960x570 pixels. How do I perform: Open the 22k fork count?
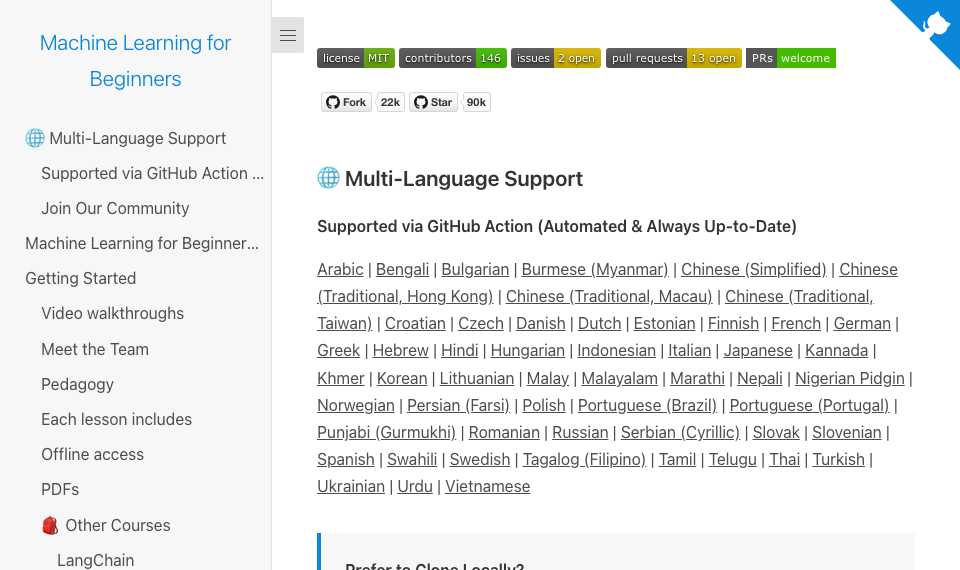click(x=390, y=102)
